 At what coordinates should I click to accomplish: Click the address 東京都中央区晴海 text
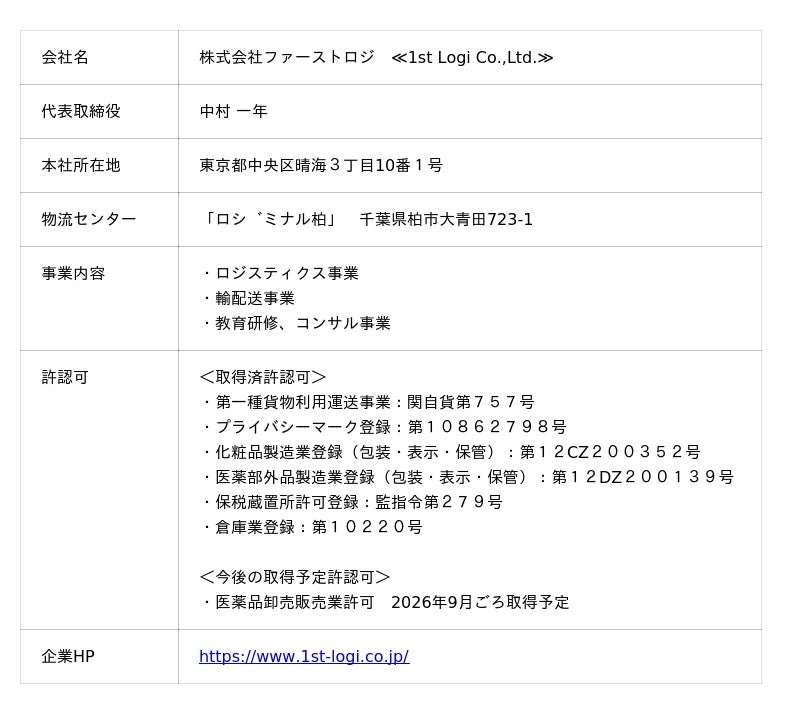[263, 165]
